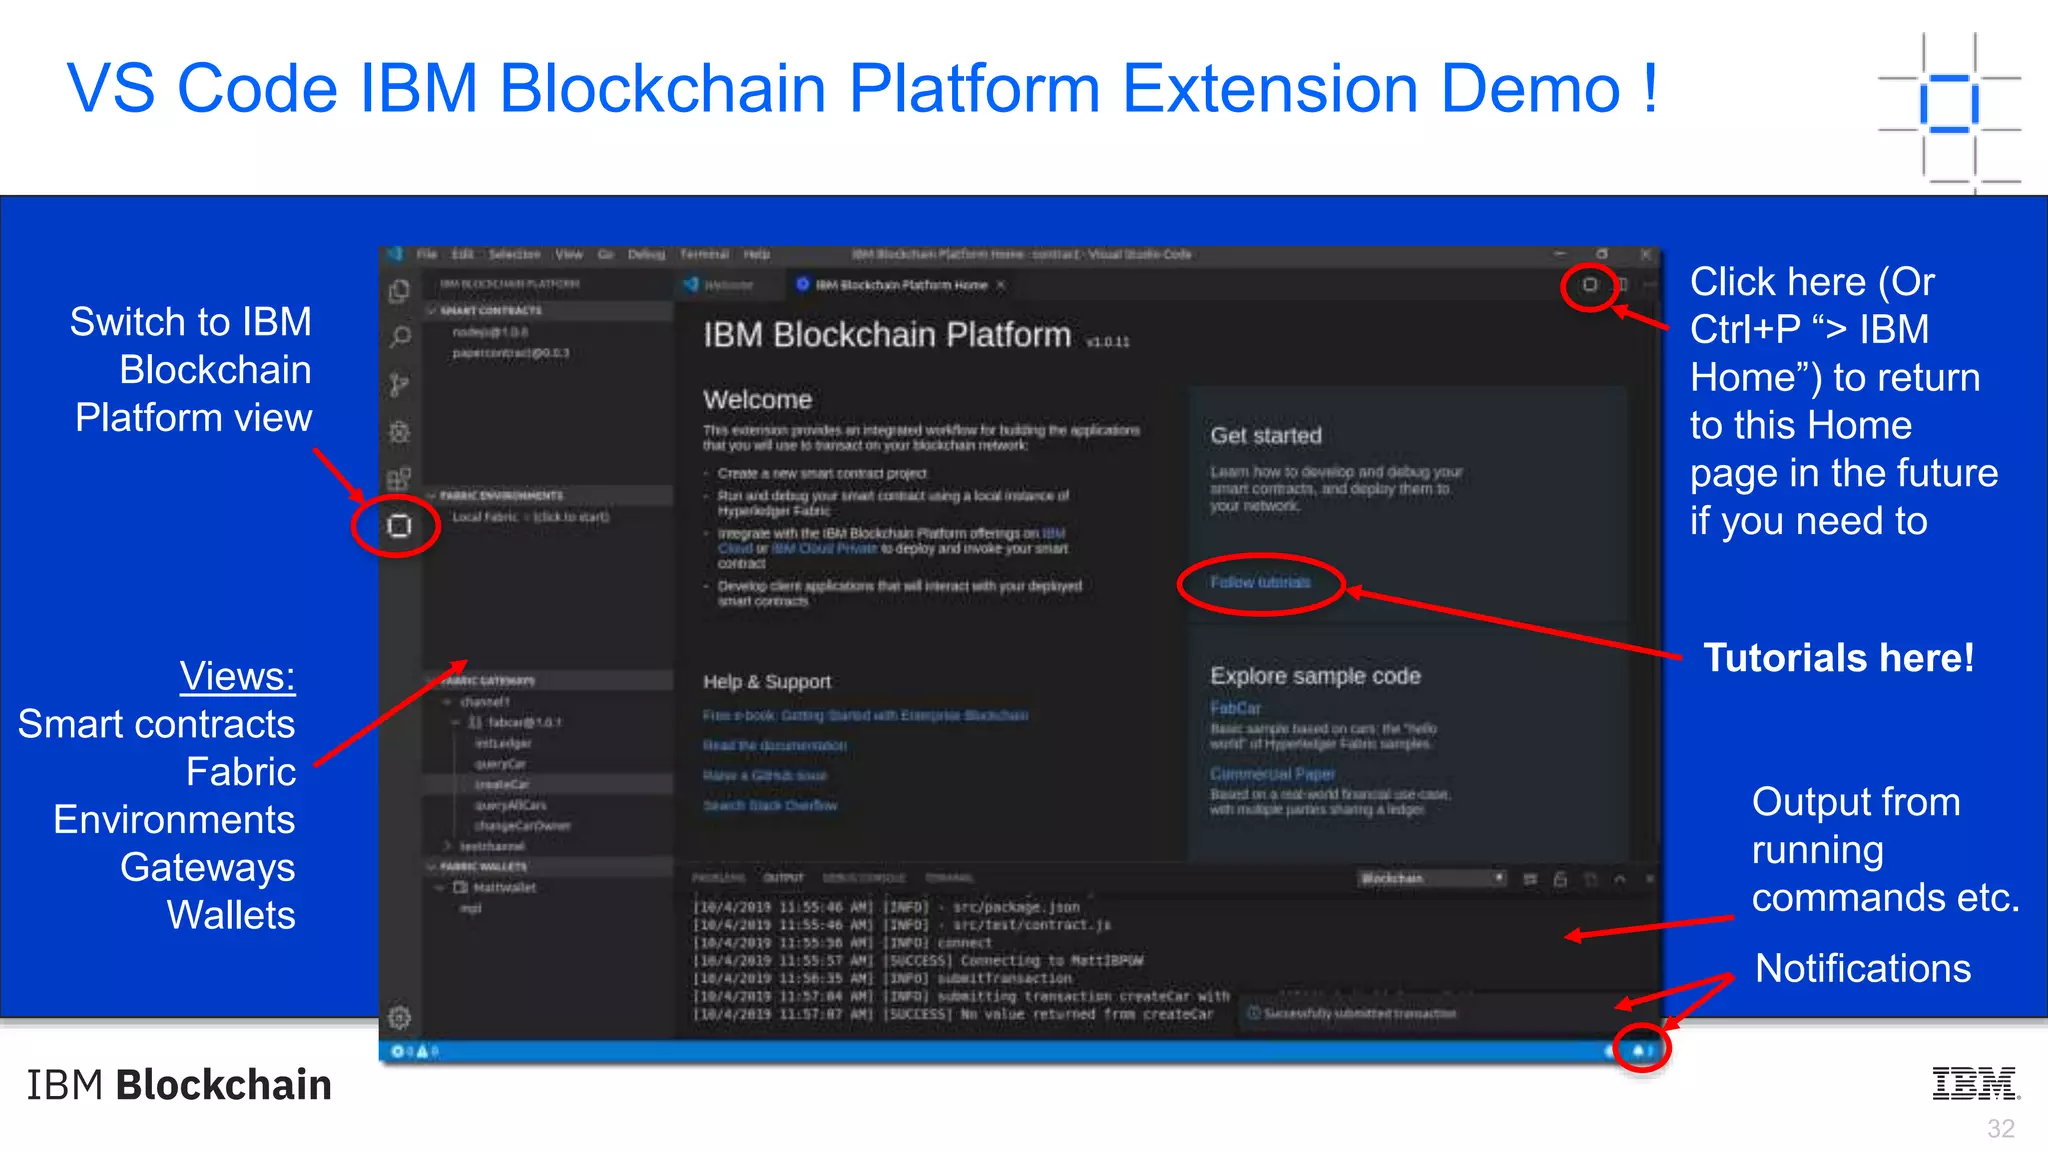Open the Terminal menu

(x=705, y=254)
